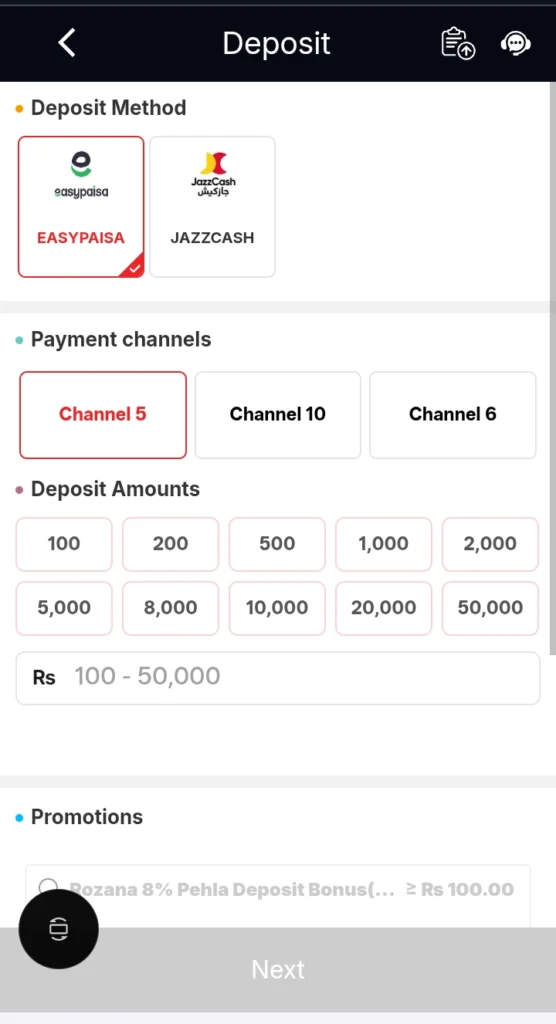This screenshot has height=1024, width=556.
Task: Click the Payment channels heading
Action: (121, 340)
